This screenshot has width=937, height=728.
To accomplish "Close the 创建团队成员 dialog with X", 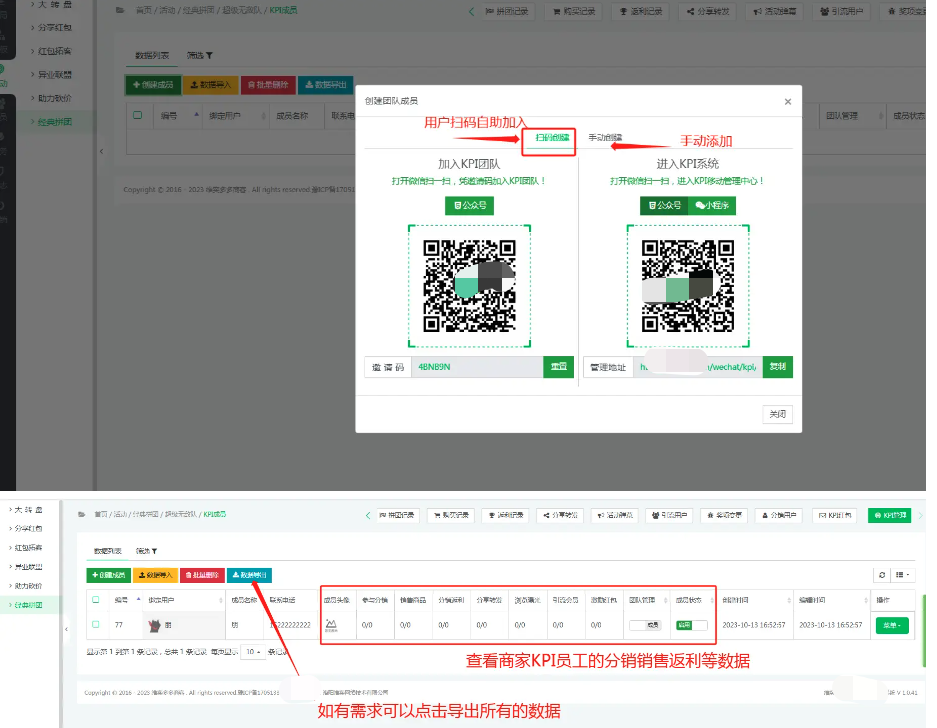I will [x=788, y=102].
